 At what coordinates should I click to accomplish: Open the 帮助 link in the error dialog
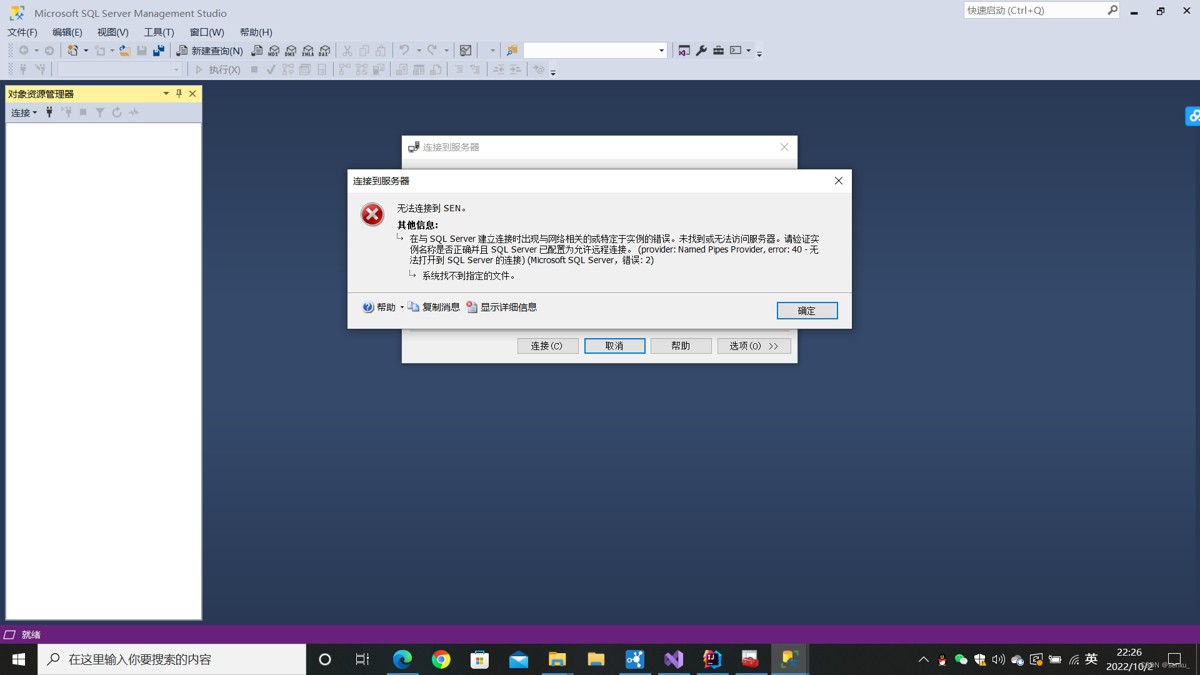pos(379,307)
